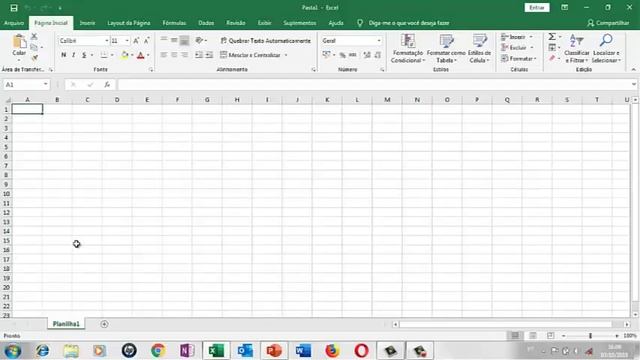640x360 pixels.
Task: Click the Clear eraser icon
Action: click(552, 58)
